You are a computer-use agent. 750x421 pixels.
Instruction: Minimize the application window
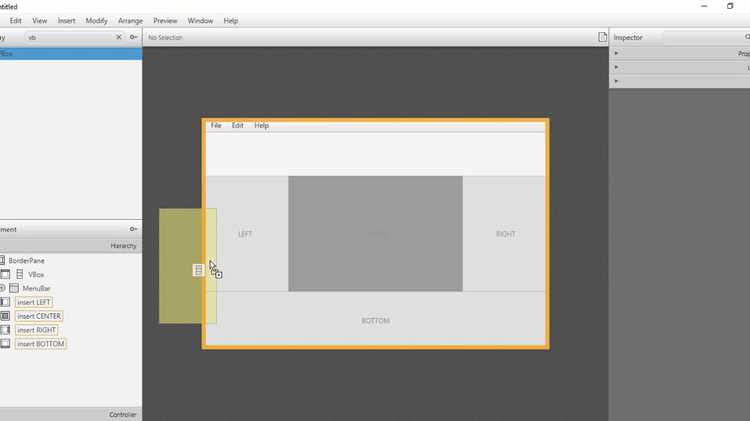704,6
